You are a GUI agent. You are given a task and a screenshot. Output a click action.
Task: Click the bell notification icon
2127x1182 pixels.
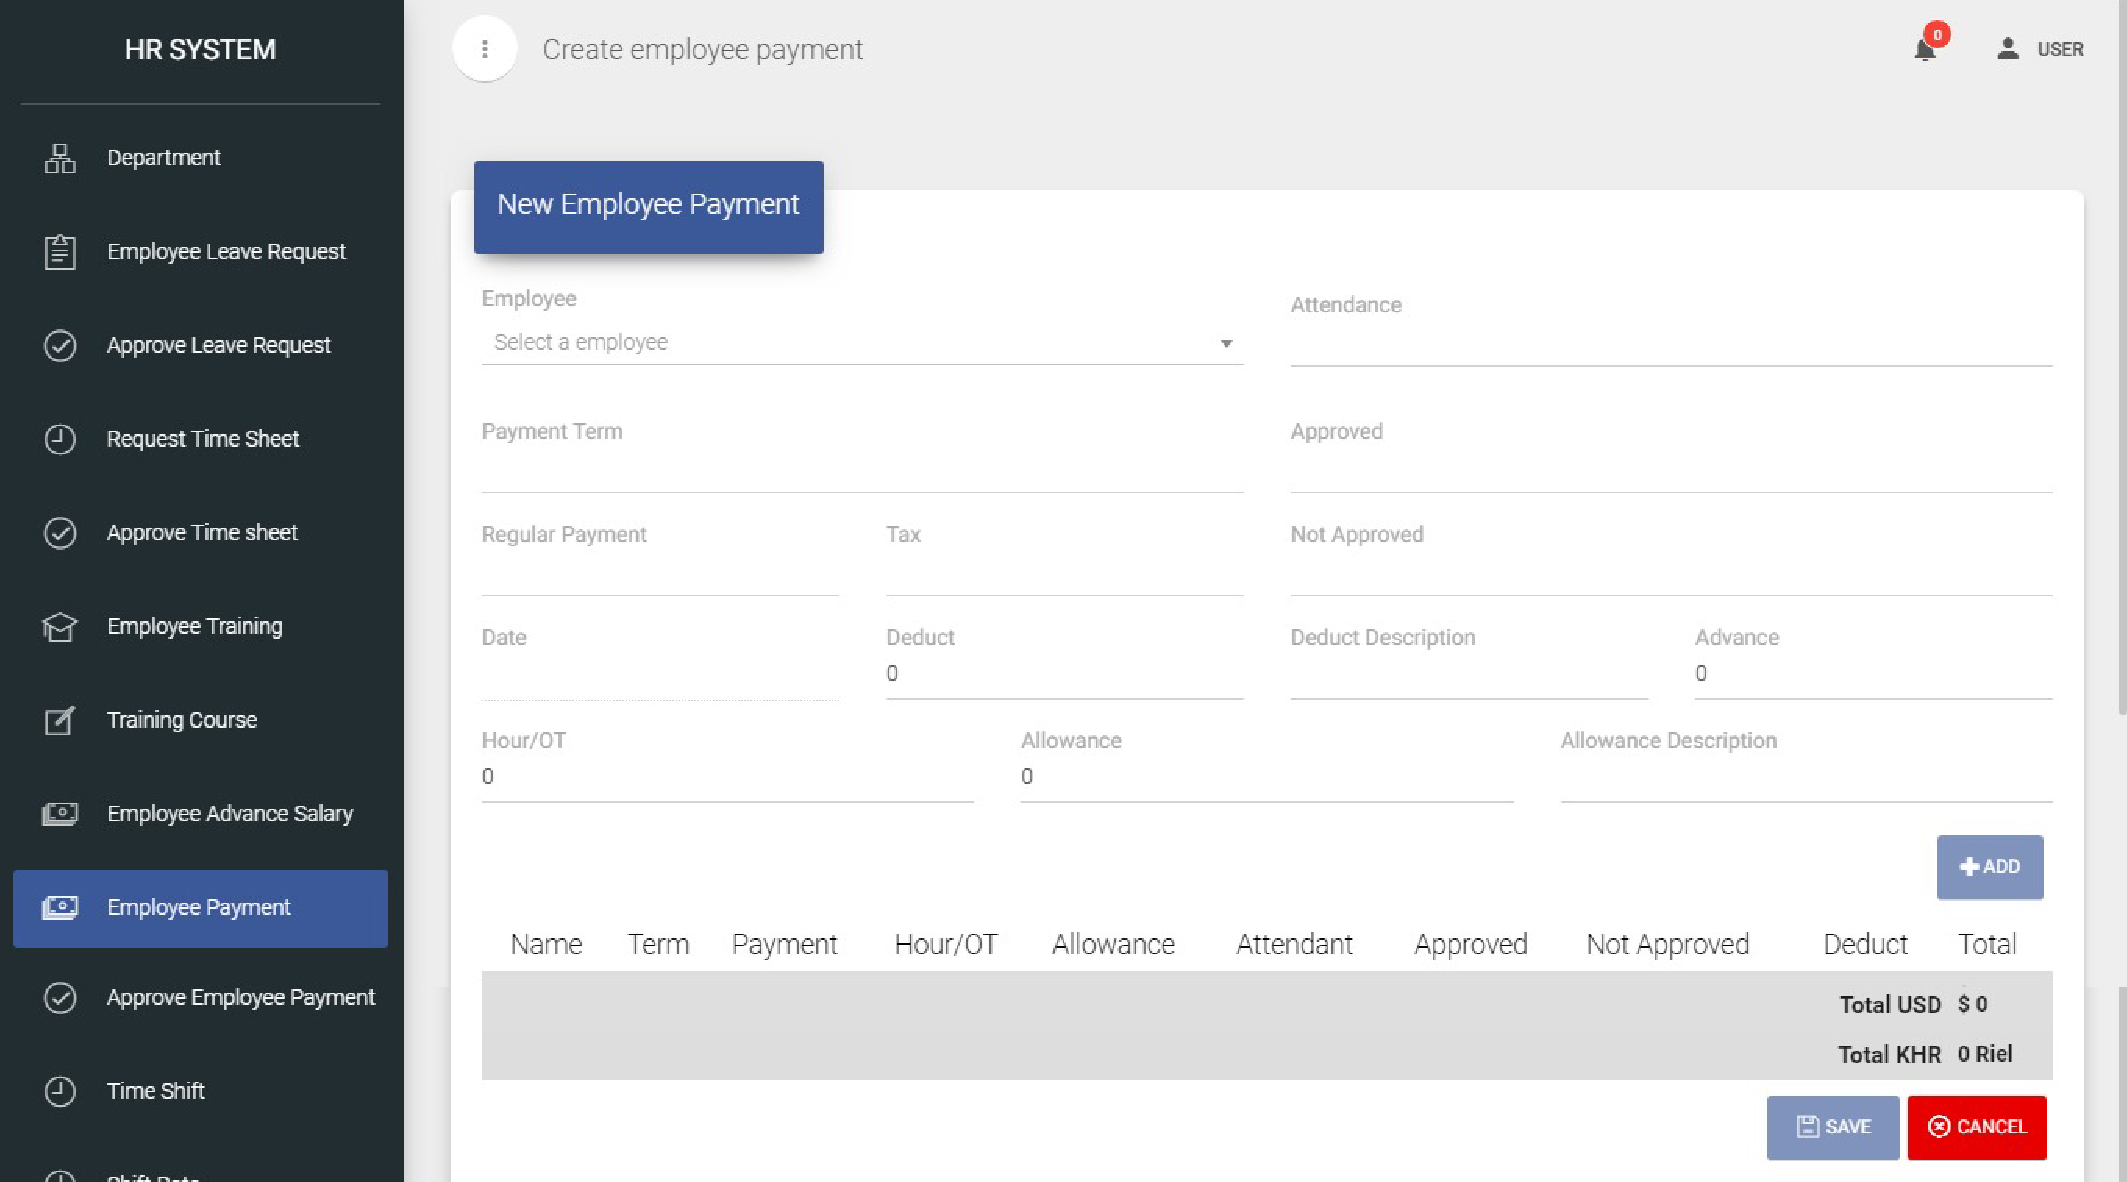[1923, 48]
